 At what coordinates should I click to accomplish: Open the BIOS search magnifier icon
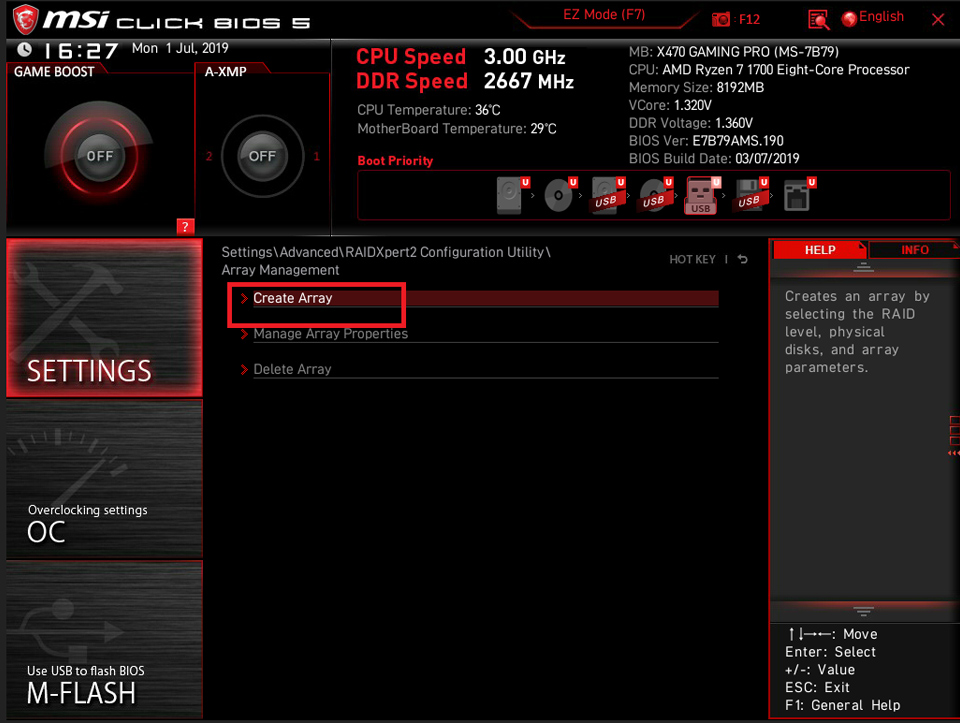click(x=819, y=20)
